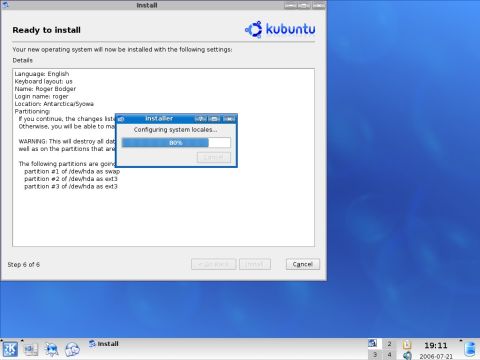The height and width of the screenshot is (360, 480).
Task: Click the 80% progress bar
Action: 176,143
